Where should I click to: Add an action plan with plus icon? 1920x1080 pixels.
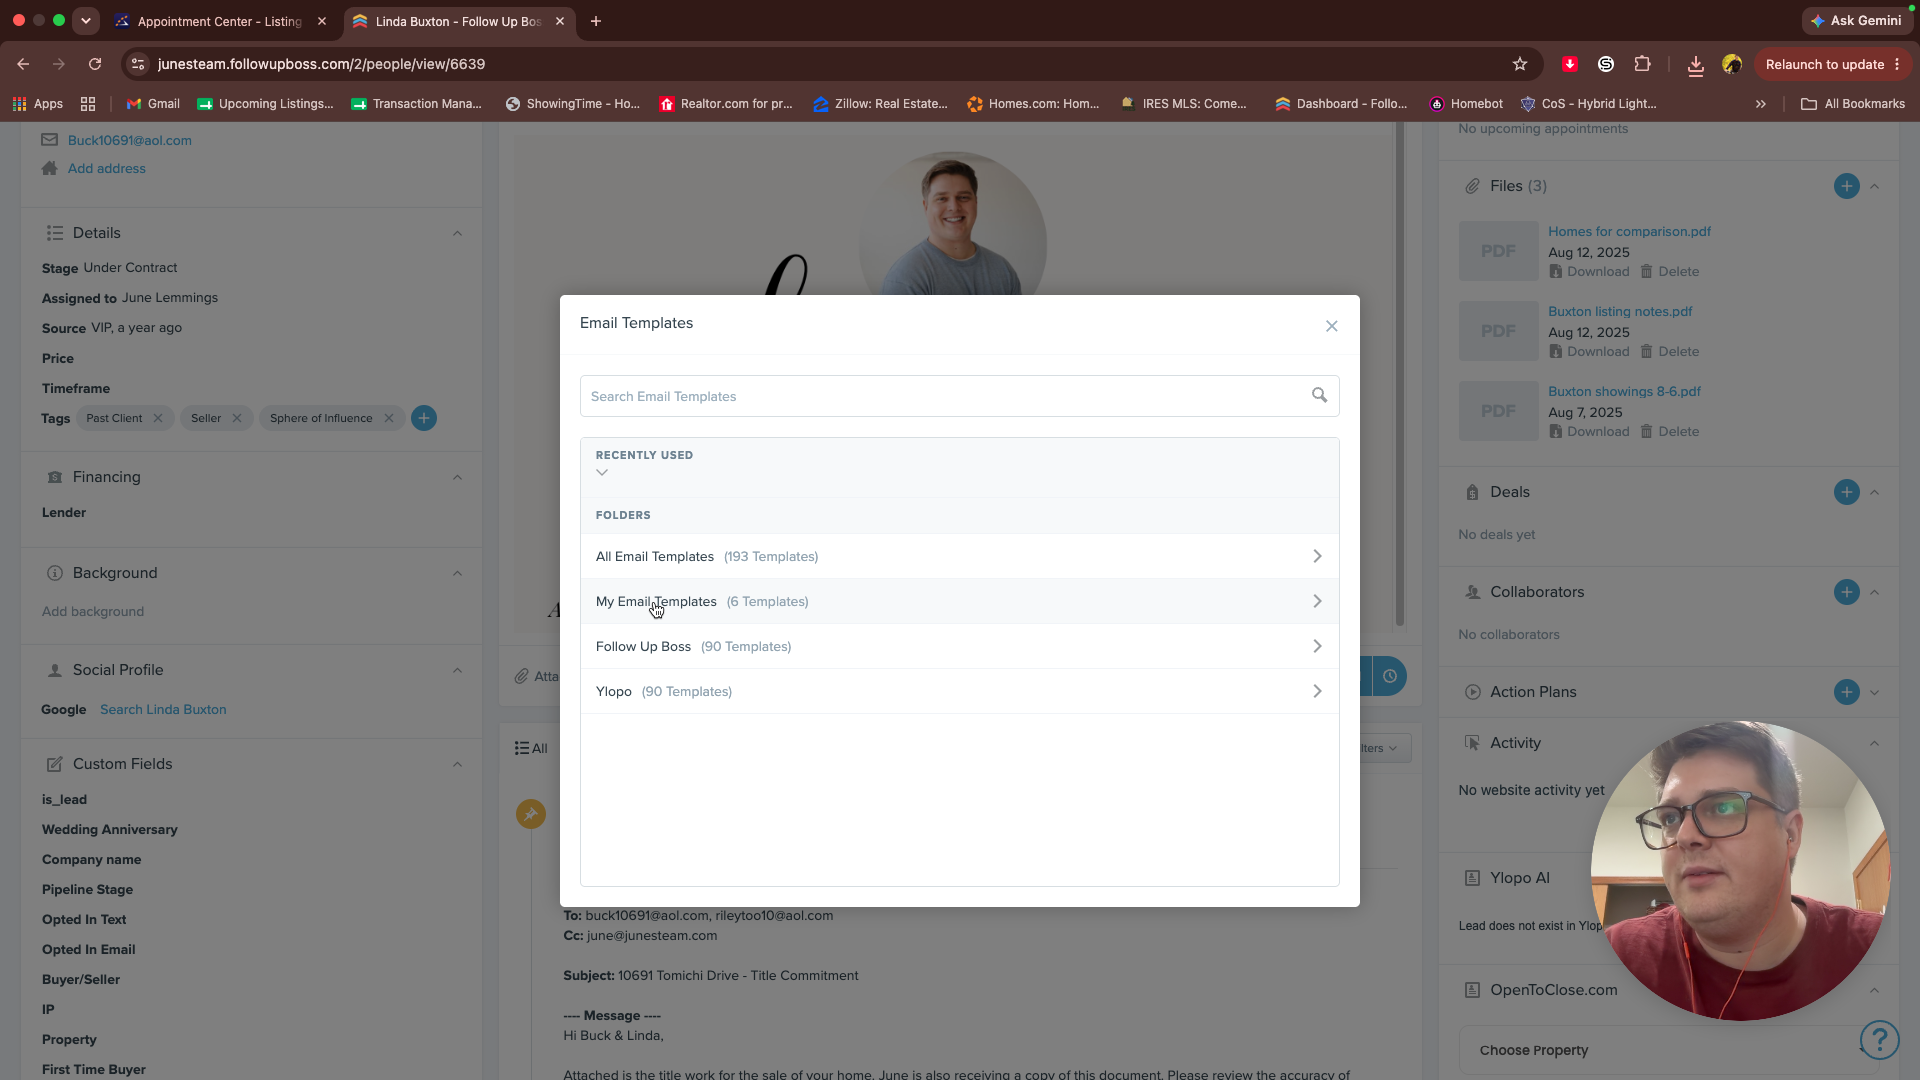coord(1846,692)
